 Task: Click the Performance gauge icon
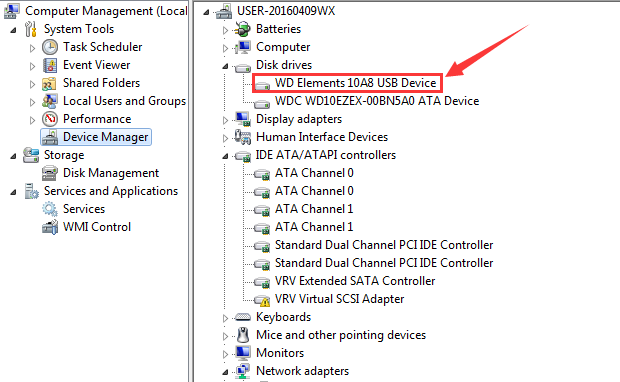click(x=50, y=119)
